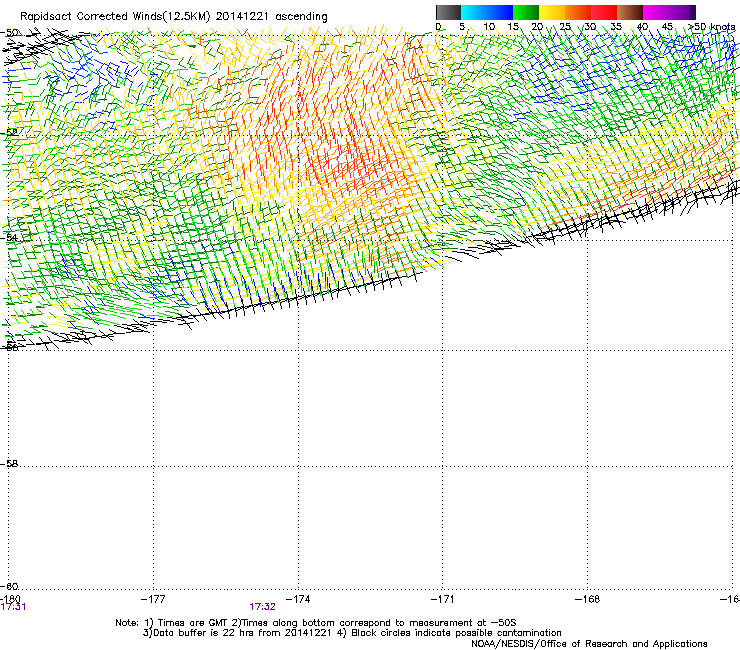This screenshot has width=740, height=650.
Task: Click the orange 25-30 knots legend swatch
Action: [578, 12]
